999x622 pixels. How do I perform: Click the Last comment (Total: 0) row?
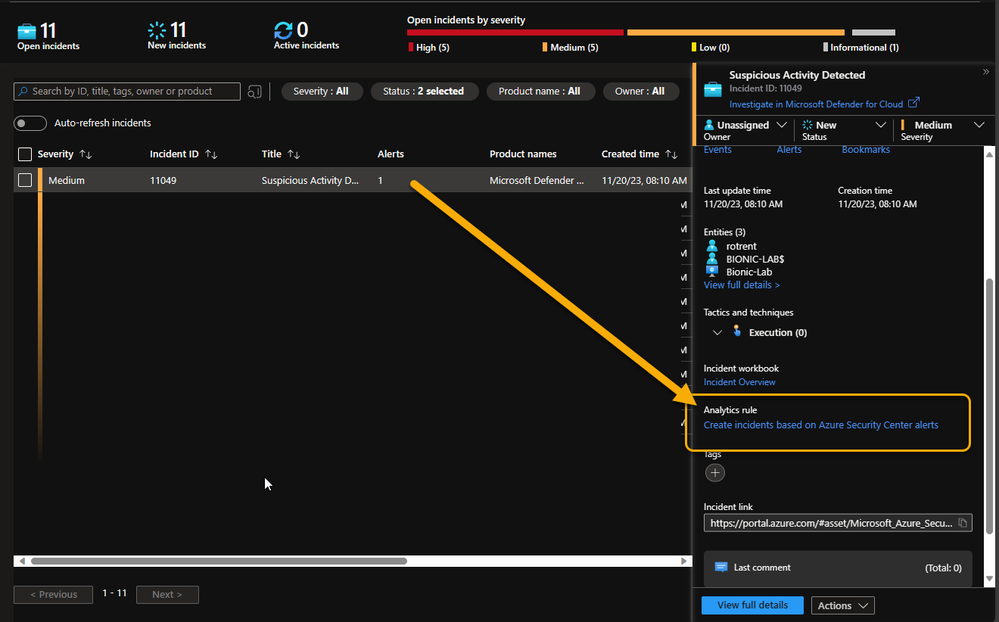tap(838, 568)
